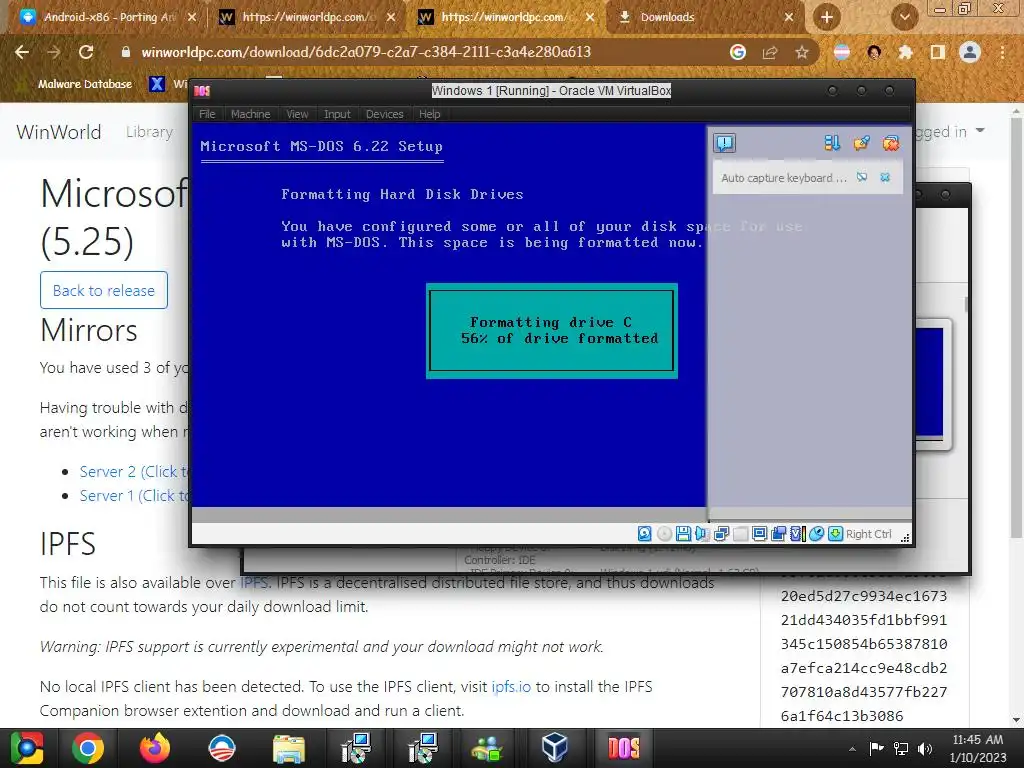Switch to the Android-x86 browser tab
Screen dimensions: 1024x768
(108, 17)
